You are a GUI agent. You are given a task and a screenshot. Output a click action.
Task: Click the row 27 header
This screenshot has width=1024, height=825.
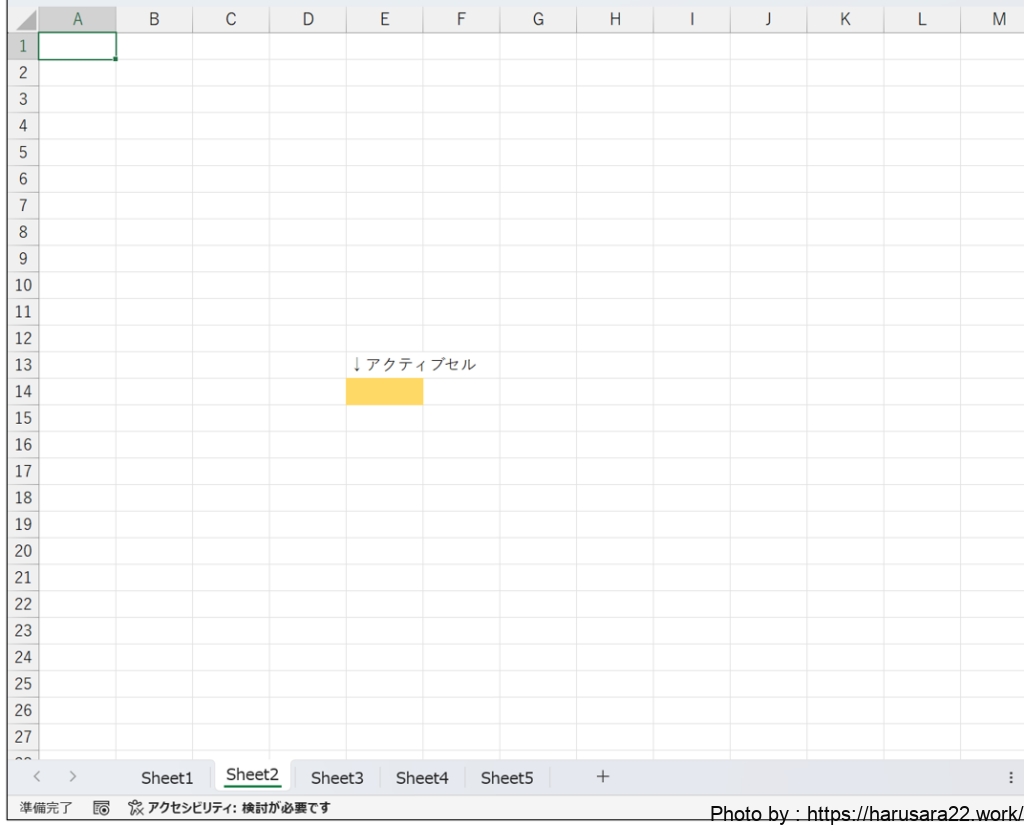(x=23, y=737)
